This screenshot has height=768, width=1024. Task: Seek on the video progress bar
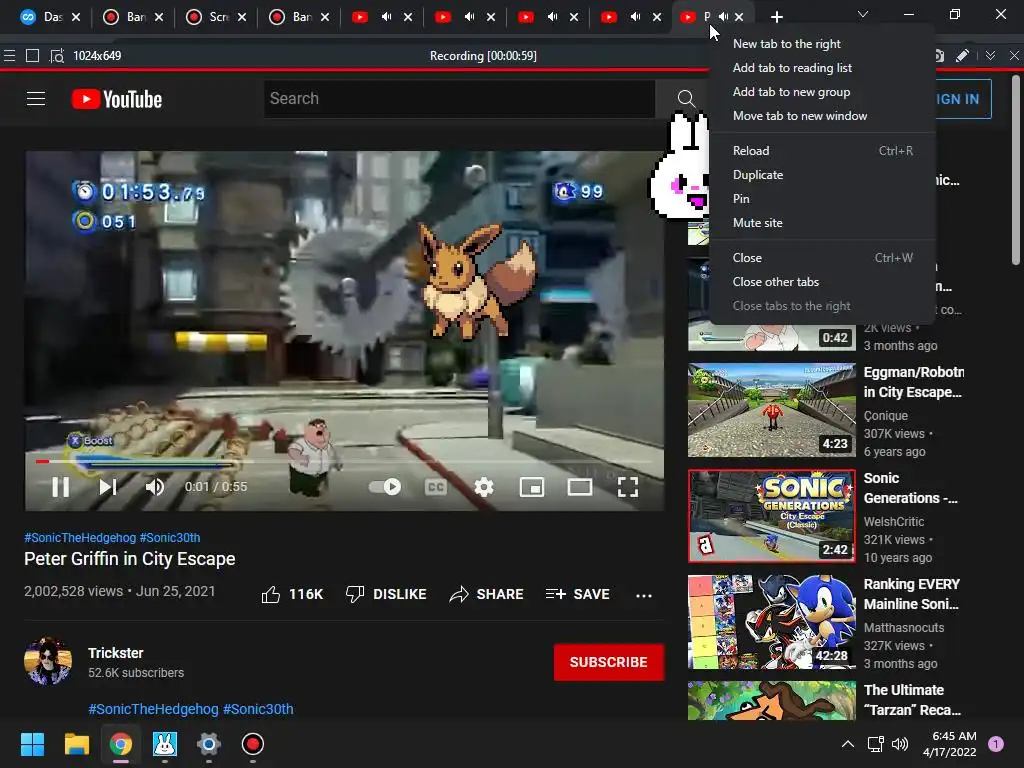pyautogui.click(x=344, y=462)
